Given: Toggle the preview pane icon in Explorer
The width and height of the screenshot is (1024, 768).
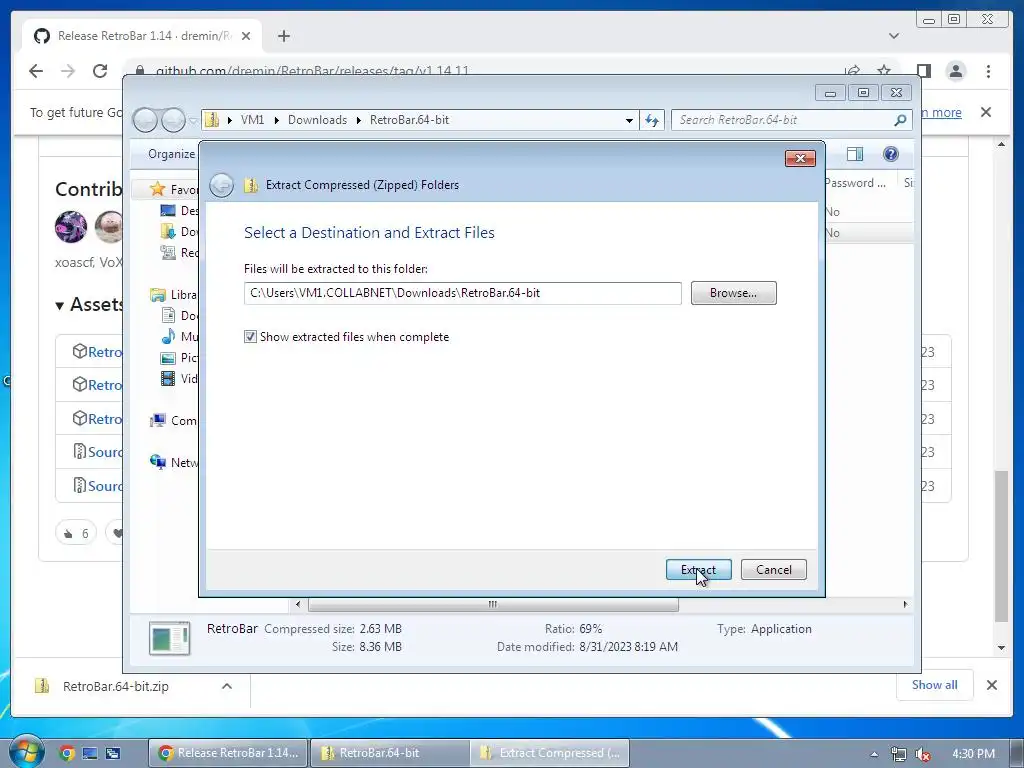Looking at the screenshot, I should [854, 154].
